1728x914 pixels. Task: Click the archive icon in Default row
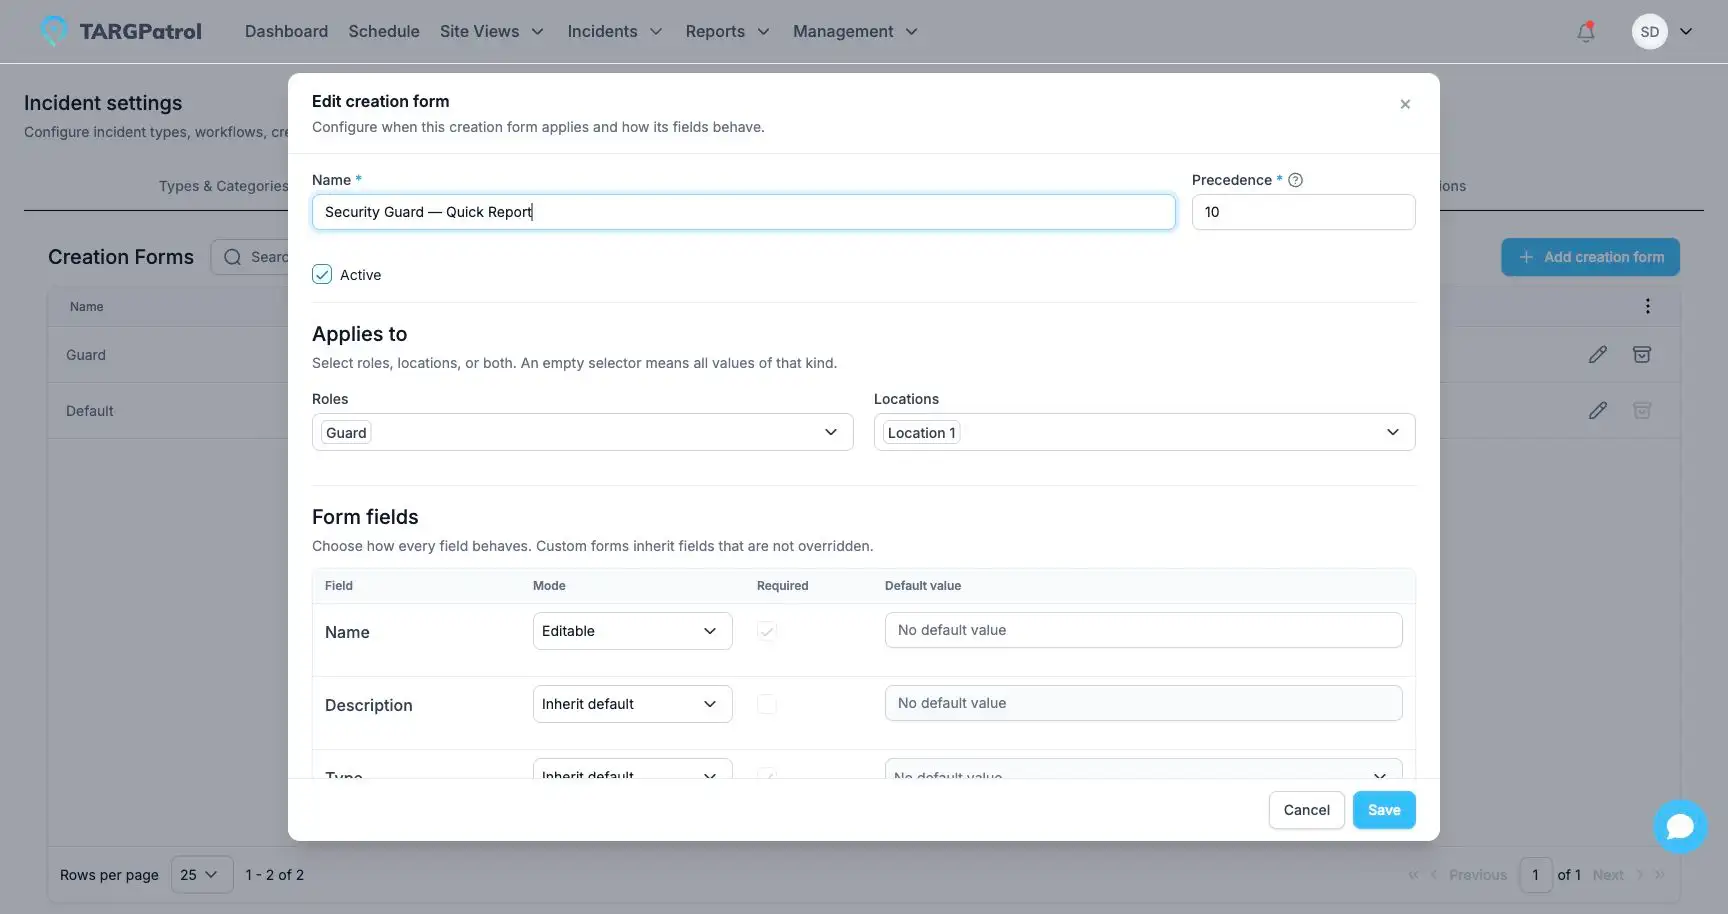1642,411
